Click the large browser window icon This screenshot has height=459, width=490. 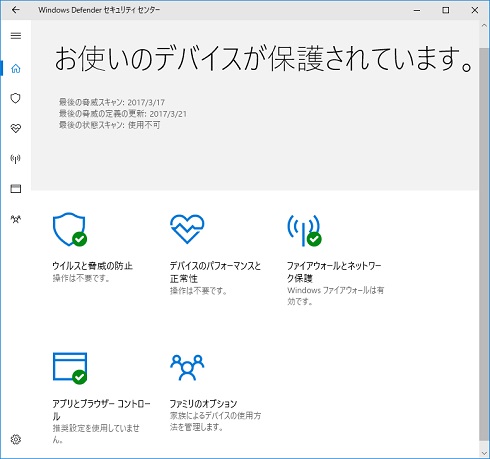70,368
